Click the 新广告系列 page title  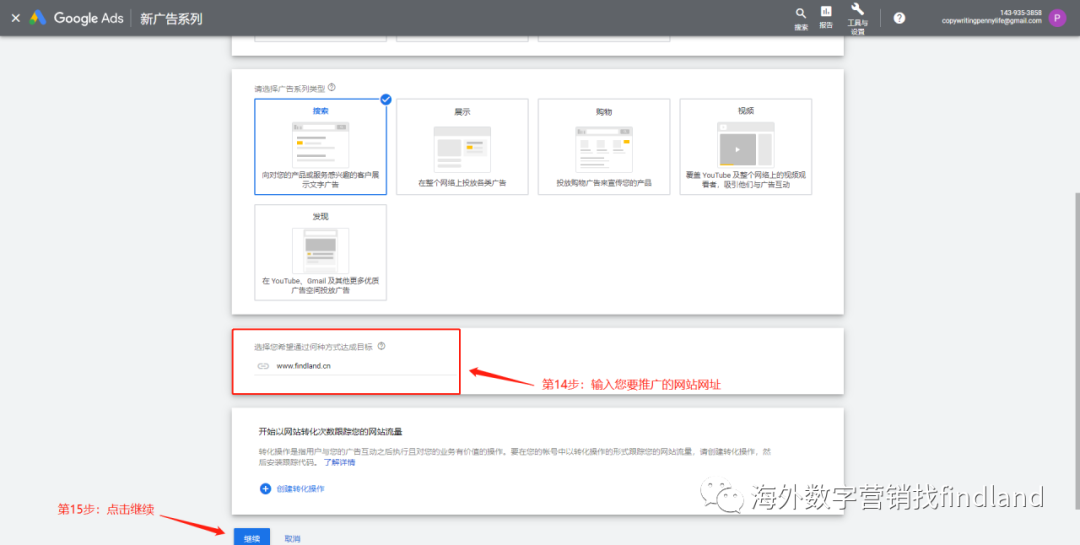[x=171, y=19]
